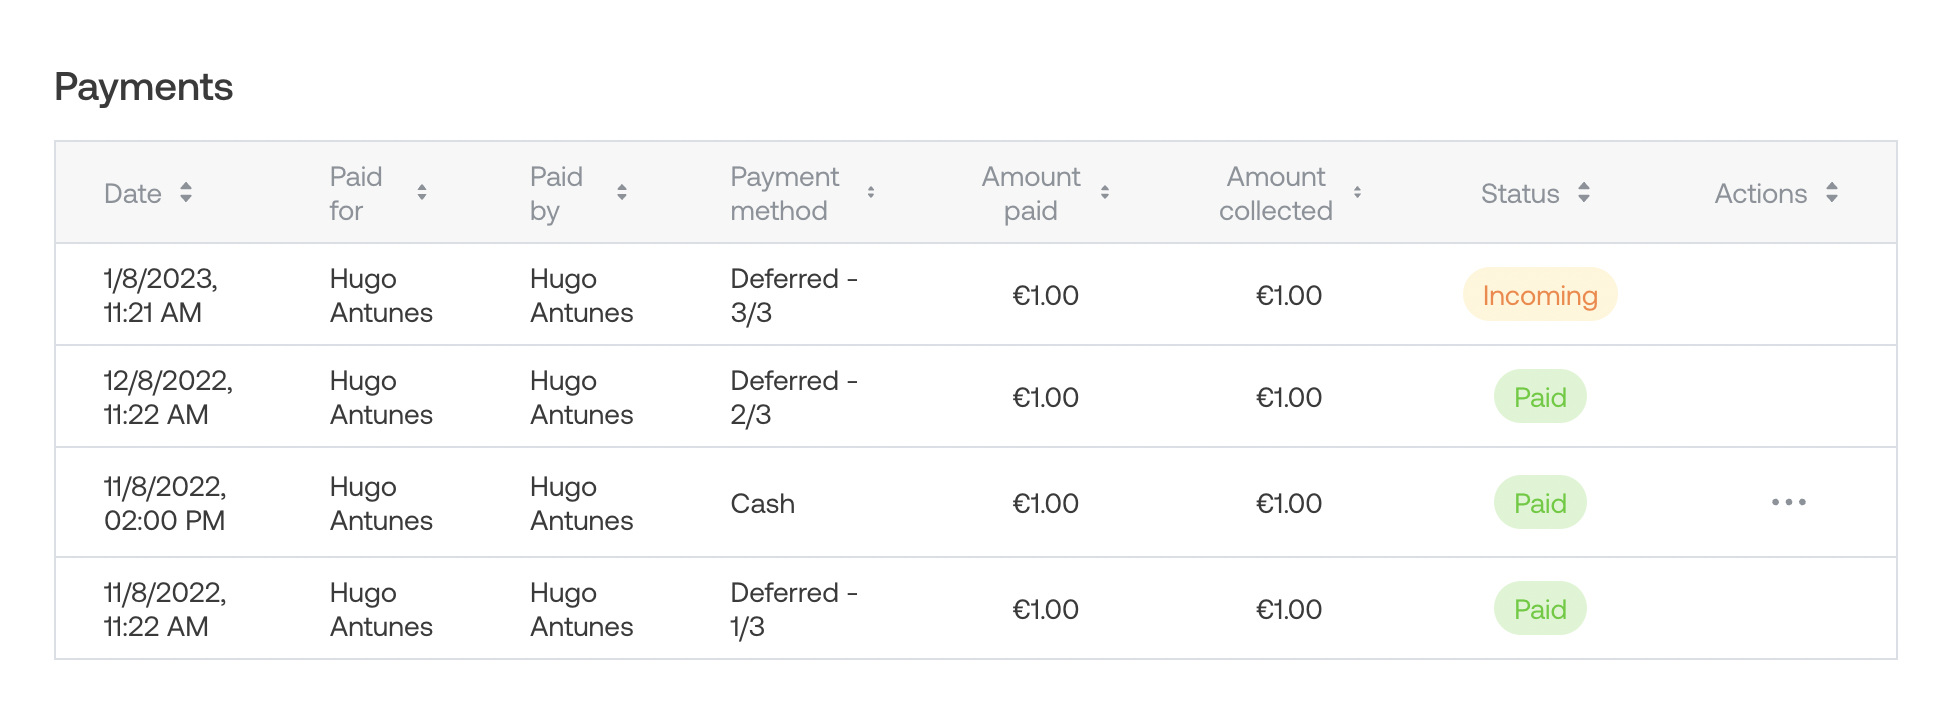The image size is (1958, 718).
Task: Click the Paid for sort icon
Action: click(422, 193)
